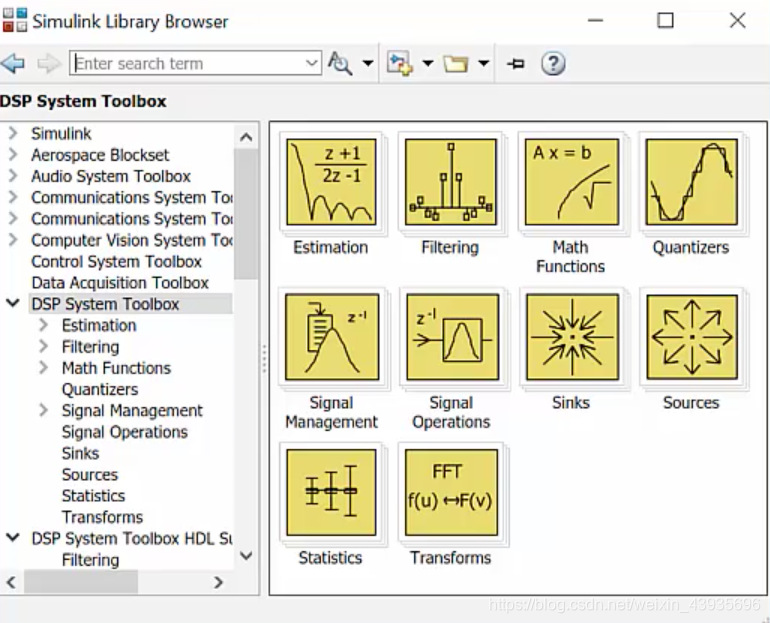Select Statistics in the tree list

coord(93,496)
